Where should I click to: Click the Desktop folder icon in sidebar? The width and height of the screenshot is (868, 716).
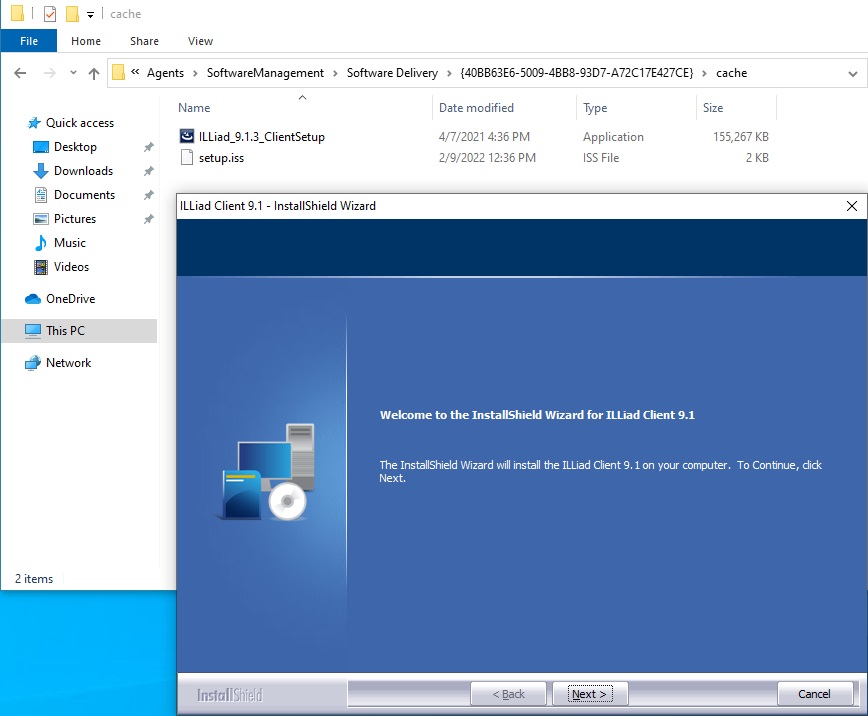click(41, 147)
